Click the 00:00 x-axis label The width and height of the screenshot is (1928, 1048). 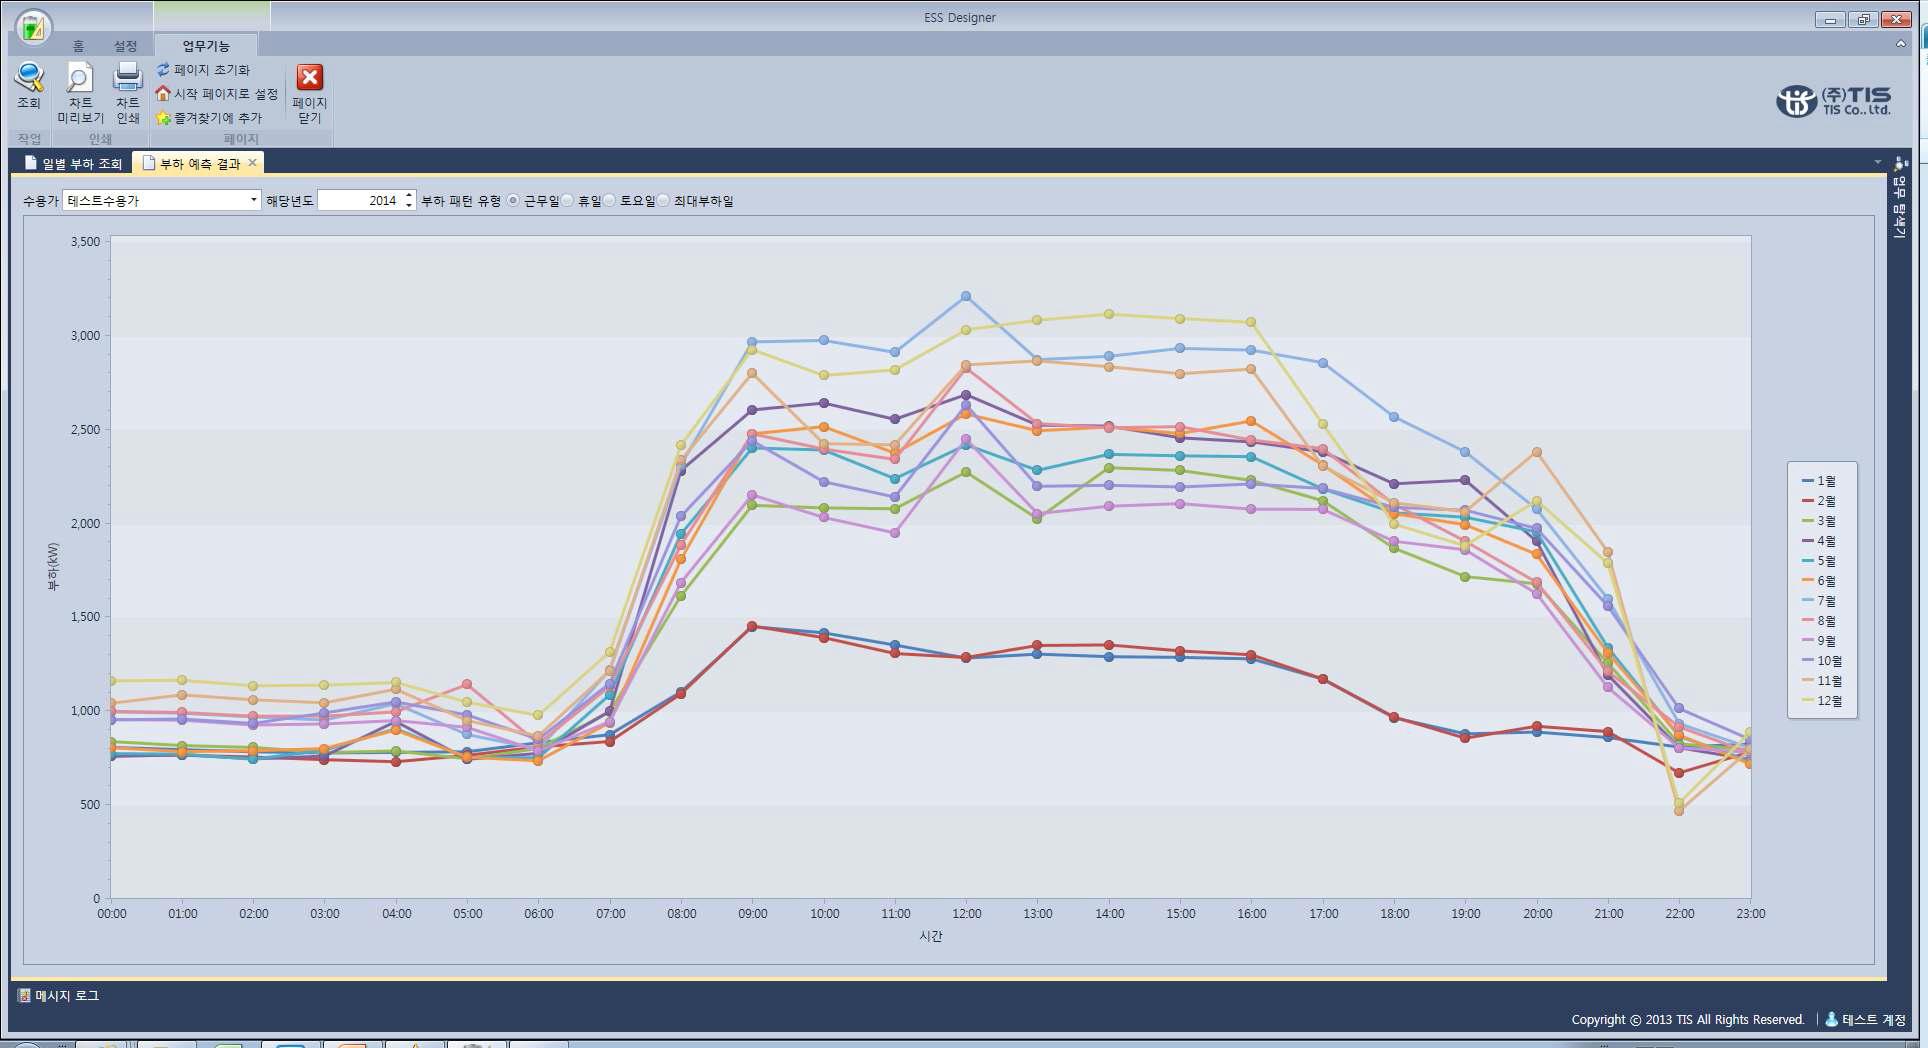coord(112,914)
